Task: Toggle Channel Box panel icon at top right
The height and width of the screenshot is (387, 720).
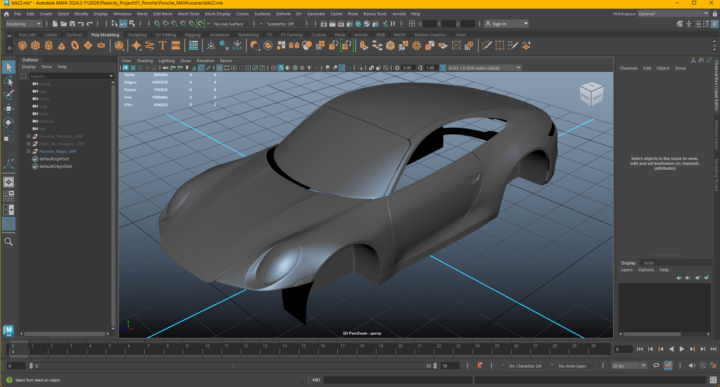Action: click(714, 24)
